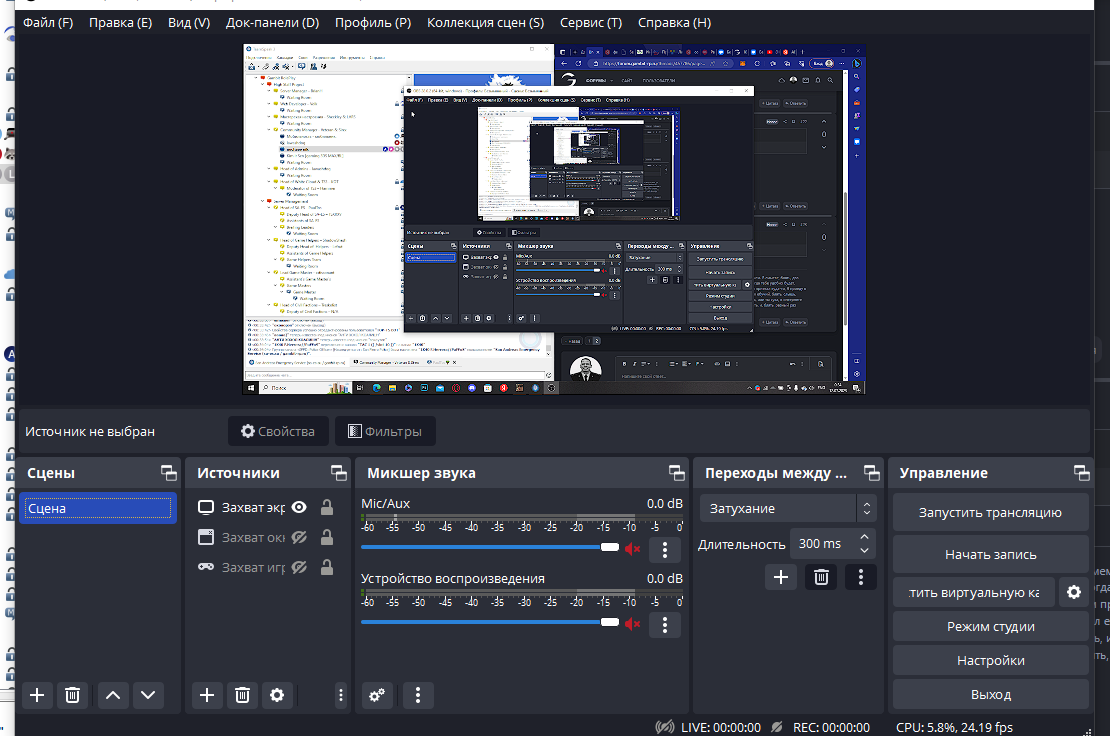Move the scene up with the arrow icon
This screenshot has height=736, width=1110.
tap(114, 695)
